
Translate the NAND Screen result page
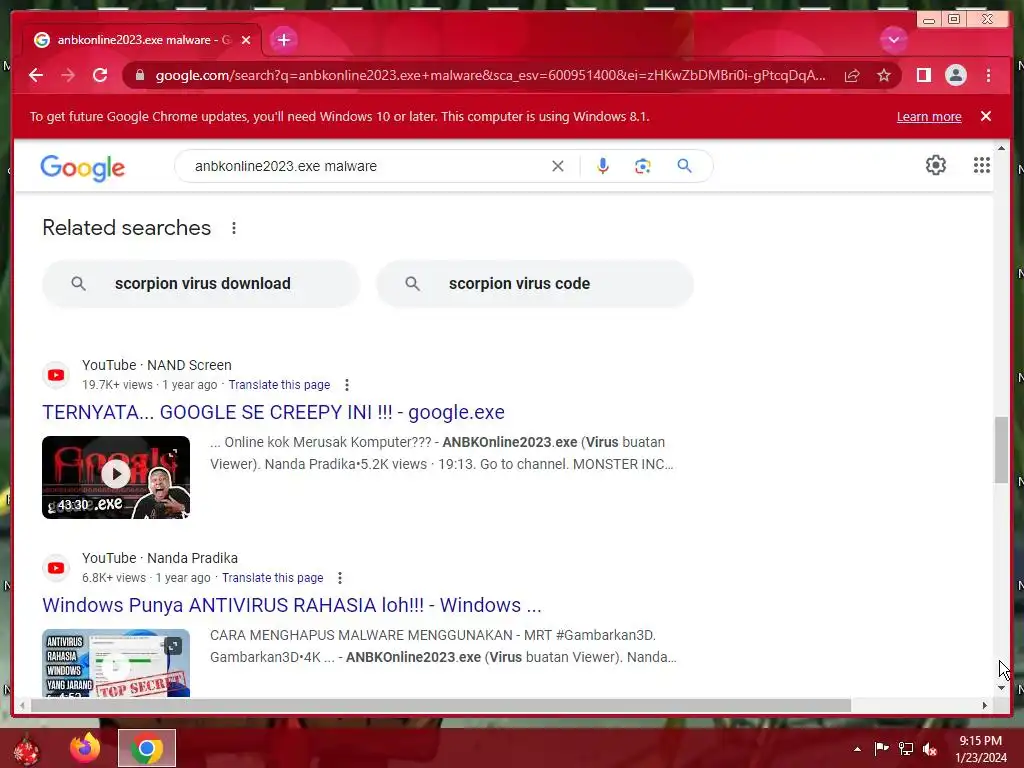(279, 385)
